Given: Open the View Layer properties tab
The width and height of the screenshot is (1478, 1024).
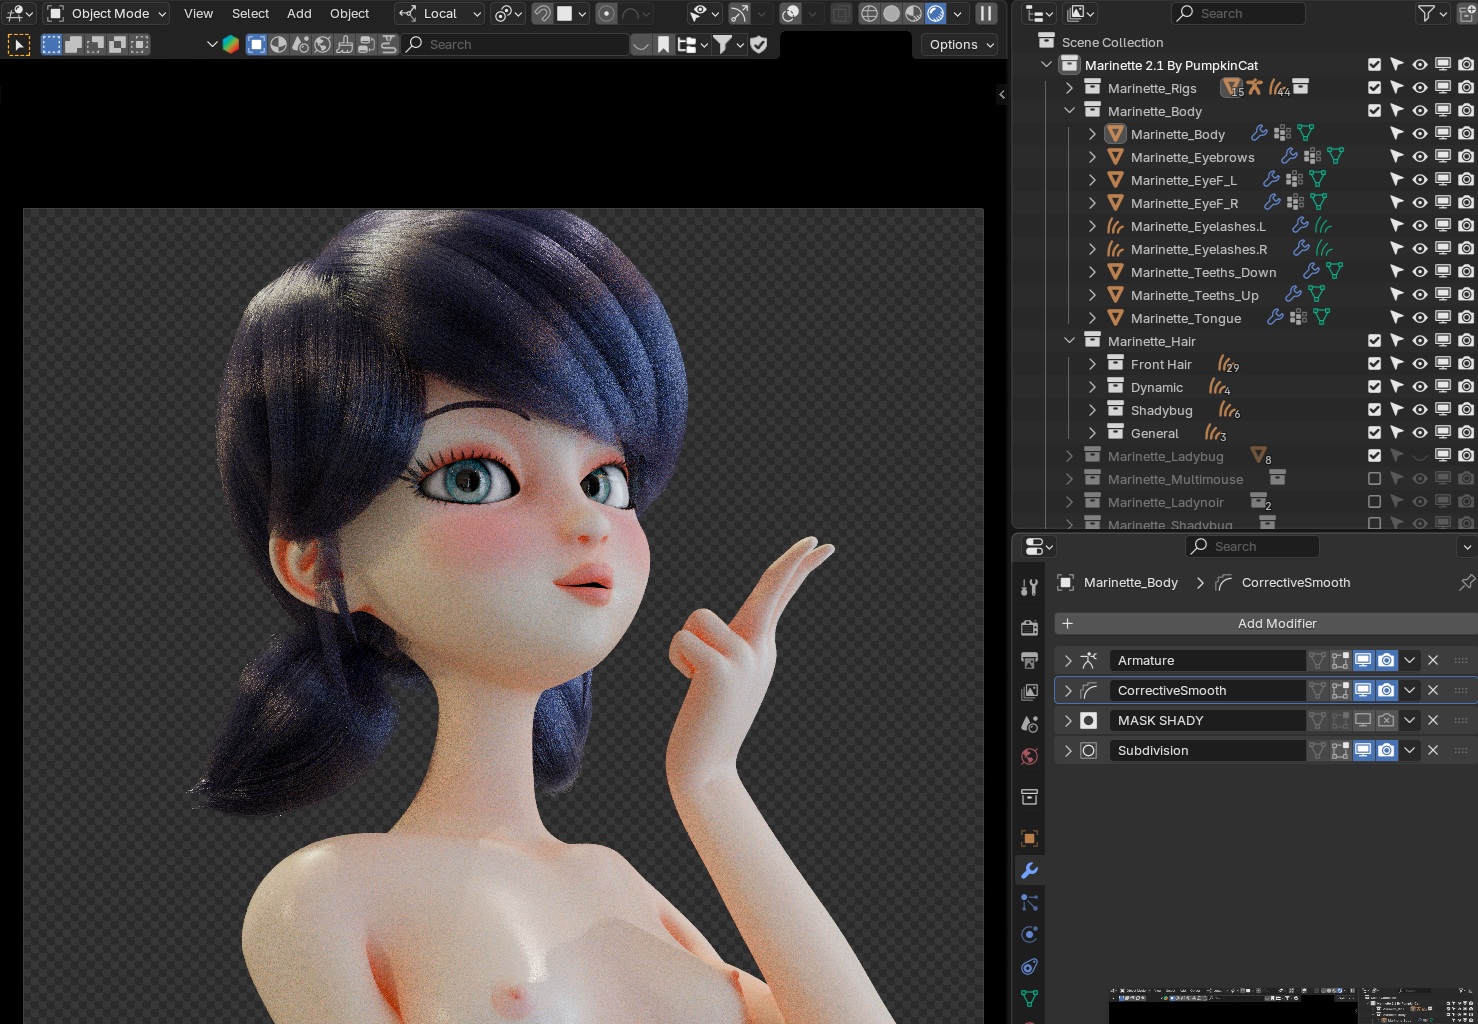Looking at the screenshot, I should [x=1029, y=692].
